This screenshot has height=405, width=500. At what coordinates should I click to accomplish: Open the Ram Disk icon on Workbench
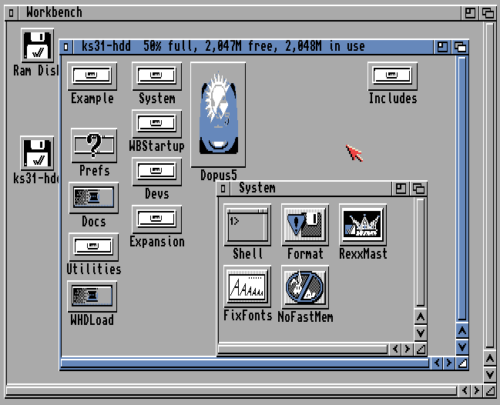click(37, 45)
